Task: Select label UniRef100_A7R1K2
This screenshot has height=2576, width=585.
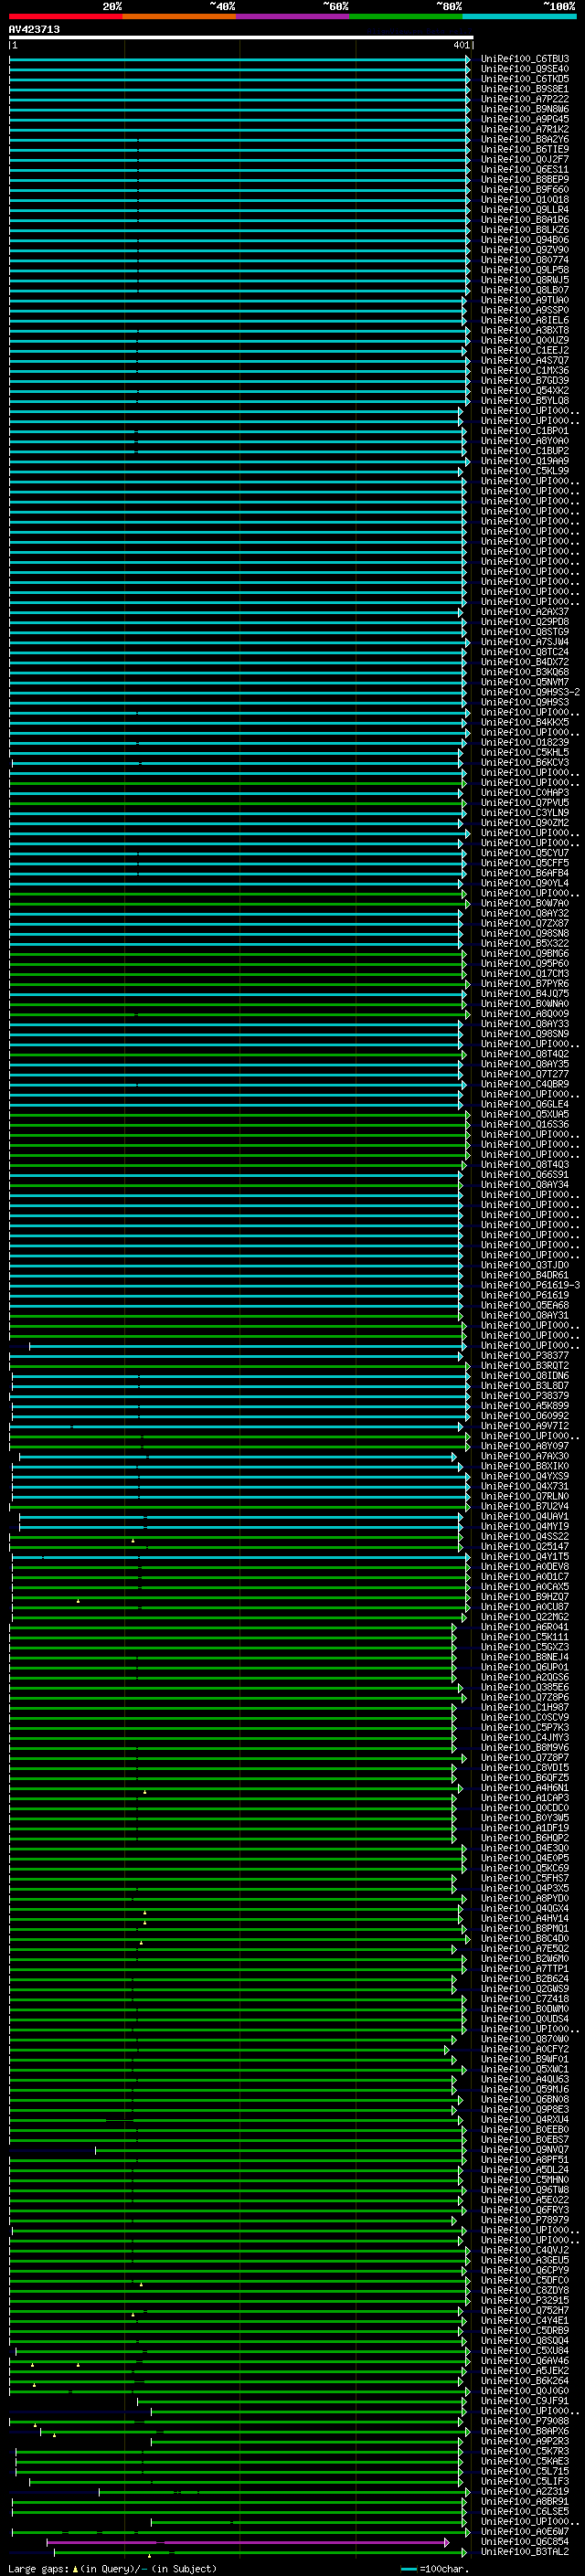Action: pos(524,129)
